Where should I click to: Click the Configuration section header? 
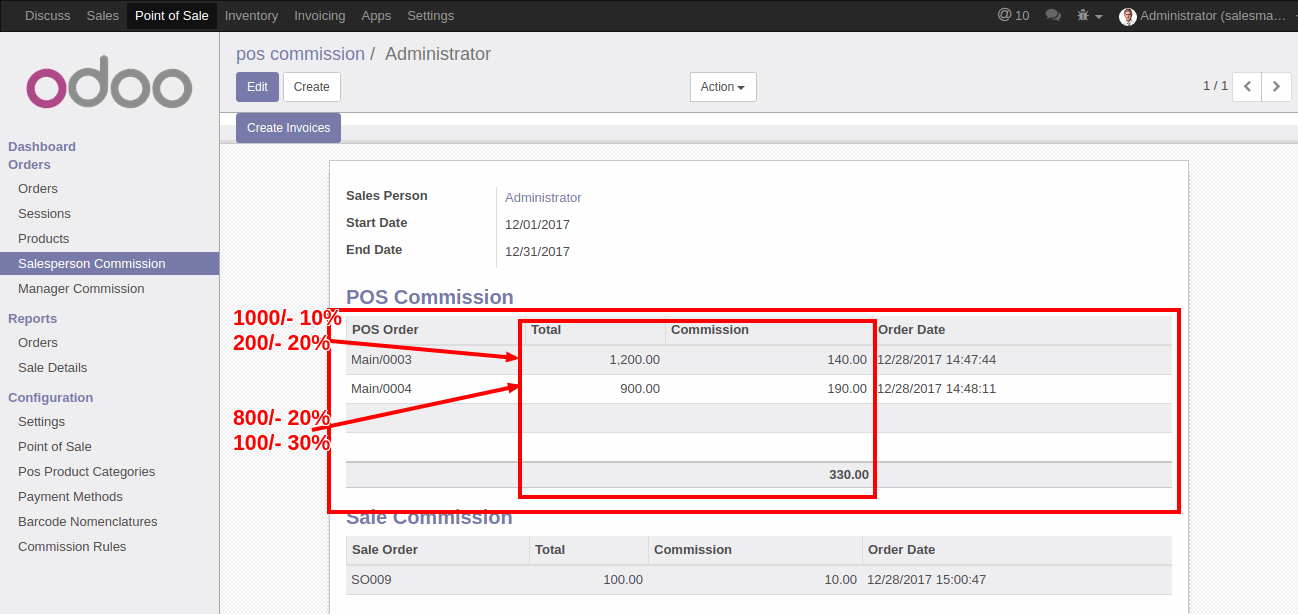51,398
